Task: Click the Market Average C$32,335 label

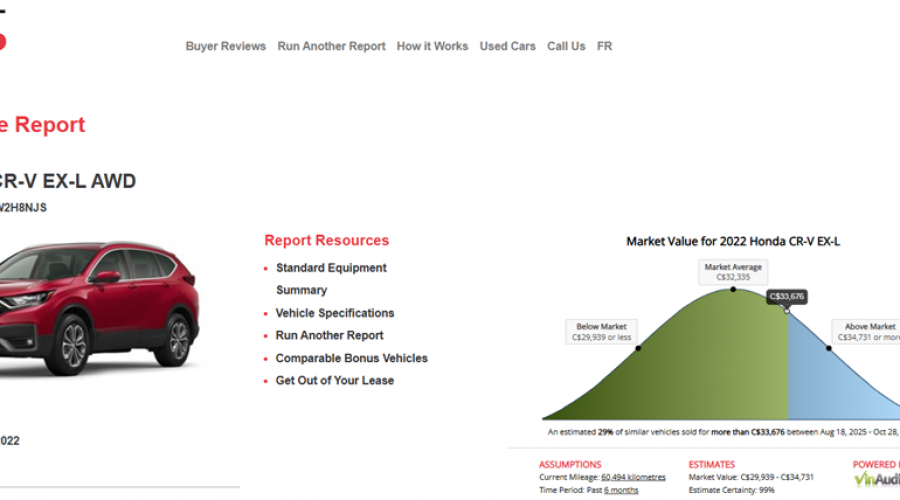Action: click(x=733, y=272)
